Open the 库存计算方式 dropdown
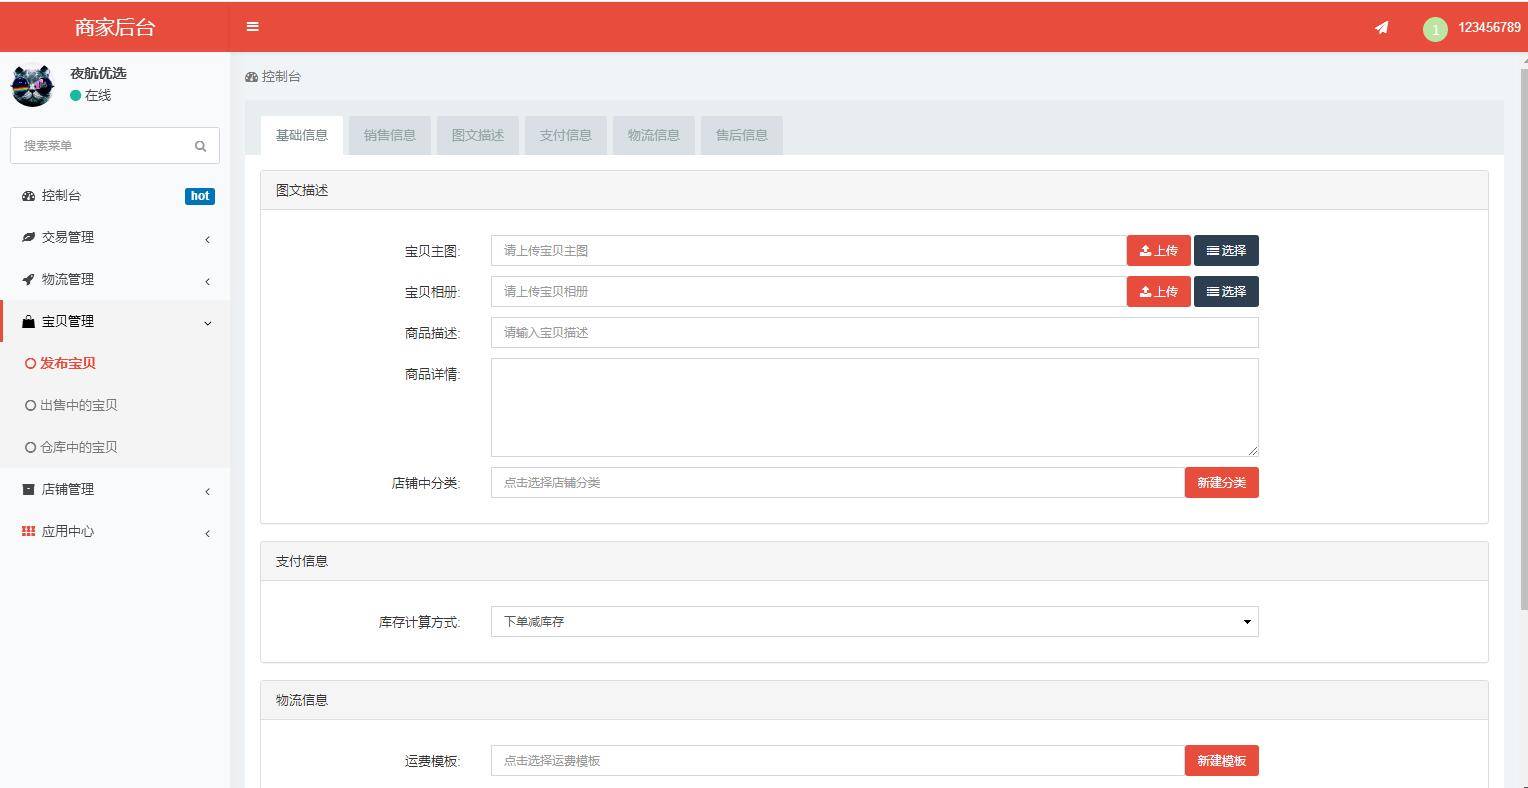The height and width of the screenshot is (788, 1528). click(x=874, y=622)
